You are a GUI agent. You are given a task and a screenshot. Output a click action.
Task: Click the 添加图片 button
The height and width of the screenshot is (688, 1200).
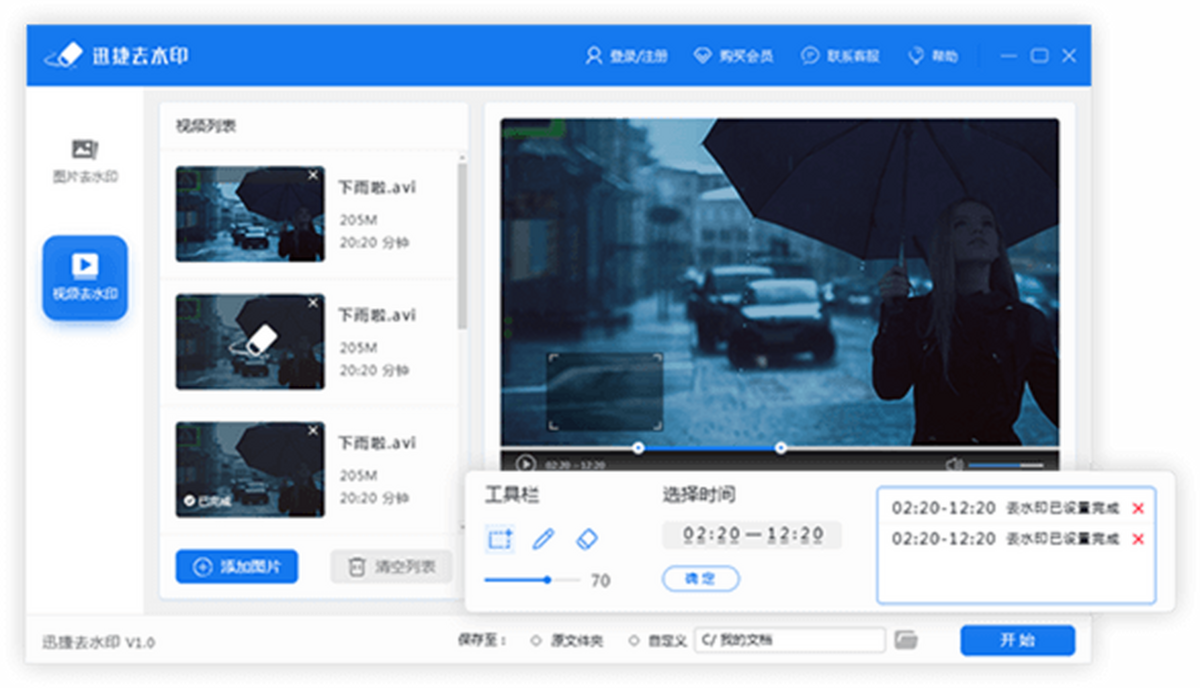tap(236, 567)
